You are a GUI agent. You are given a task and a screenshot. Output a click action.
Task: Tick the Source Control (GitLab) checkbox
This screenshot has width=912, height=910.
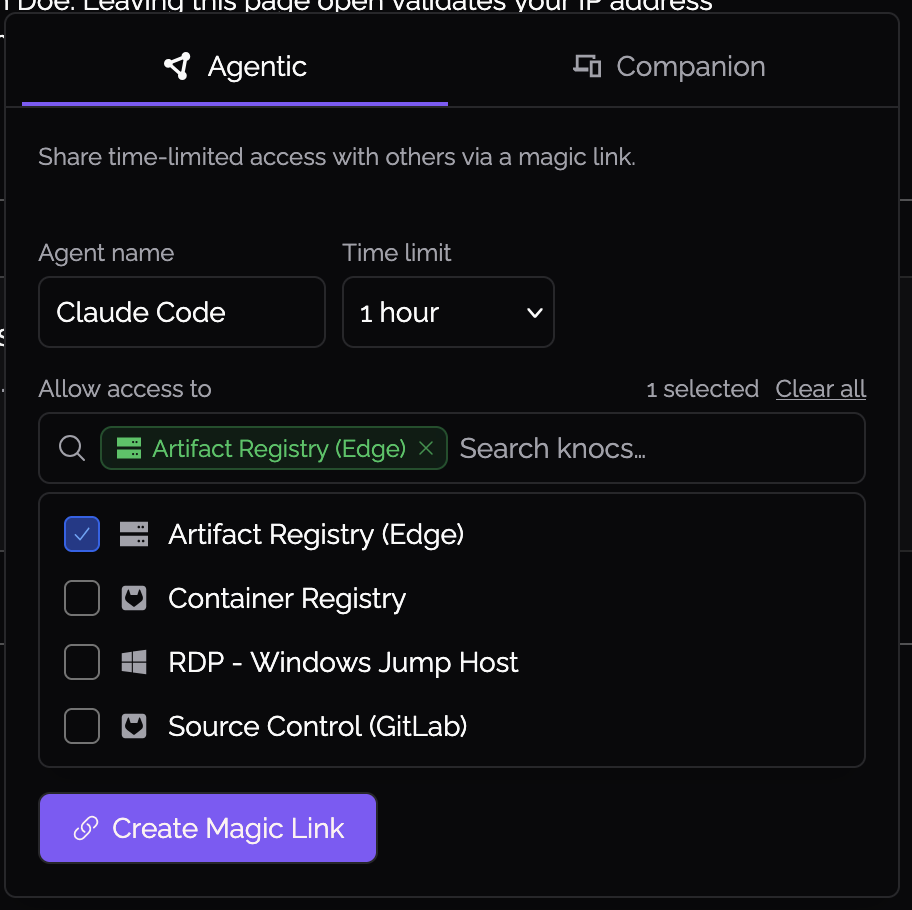(x=82, y=726)
